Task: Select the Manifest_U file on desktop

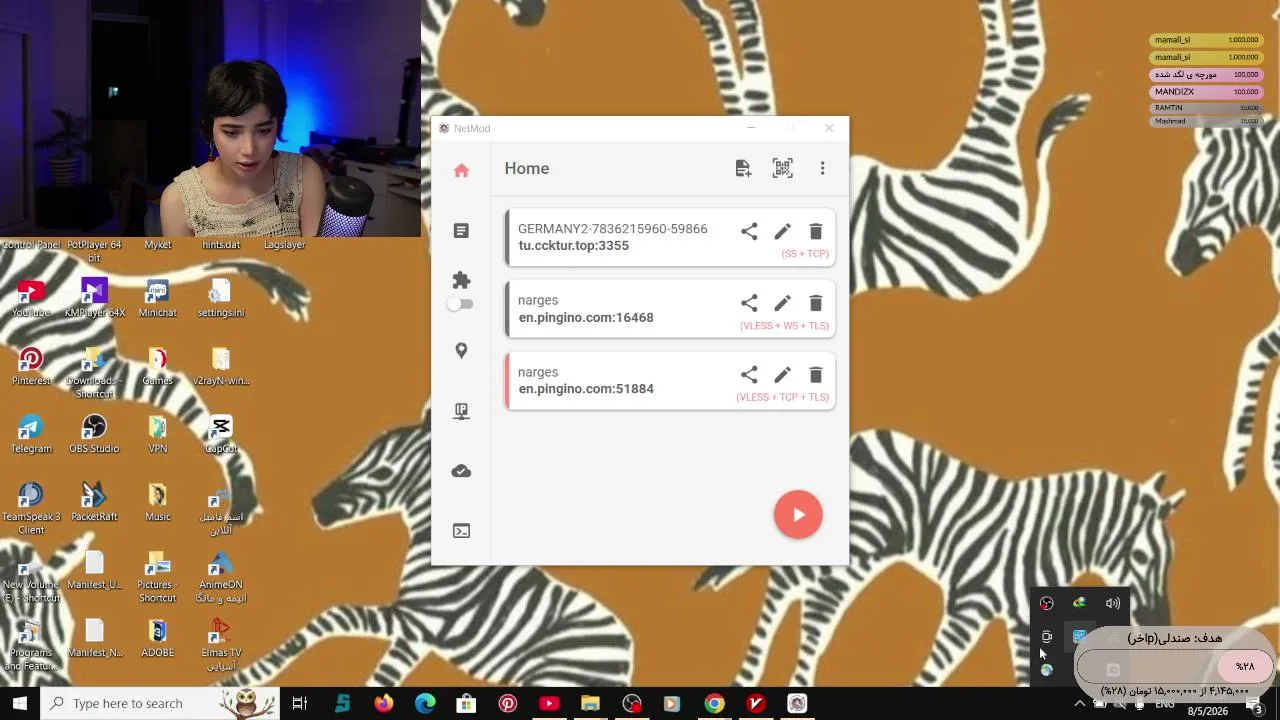Action: [x=94, y=570]
